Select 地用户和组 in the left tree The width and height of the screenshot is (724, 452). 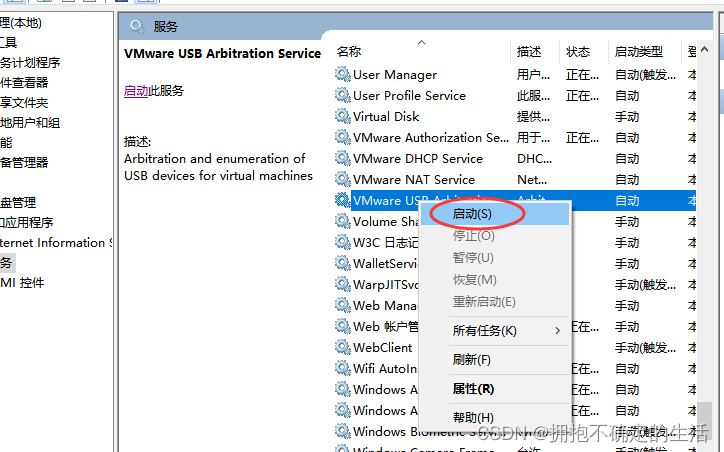30,123
